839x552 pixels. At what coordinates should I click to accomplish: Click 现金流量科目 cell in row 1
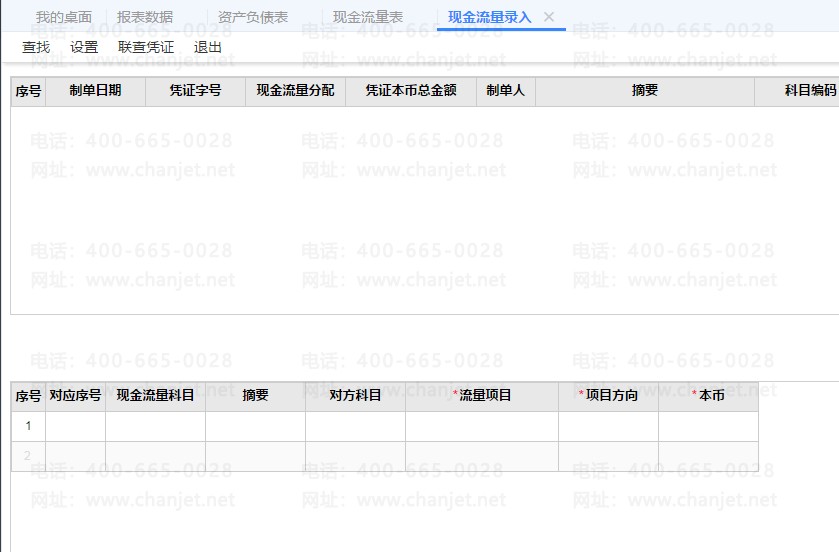(x=155, y=426)
